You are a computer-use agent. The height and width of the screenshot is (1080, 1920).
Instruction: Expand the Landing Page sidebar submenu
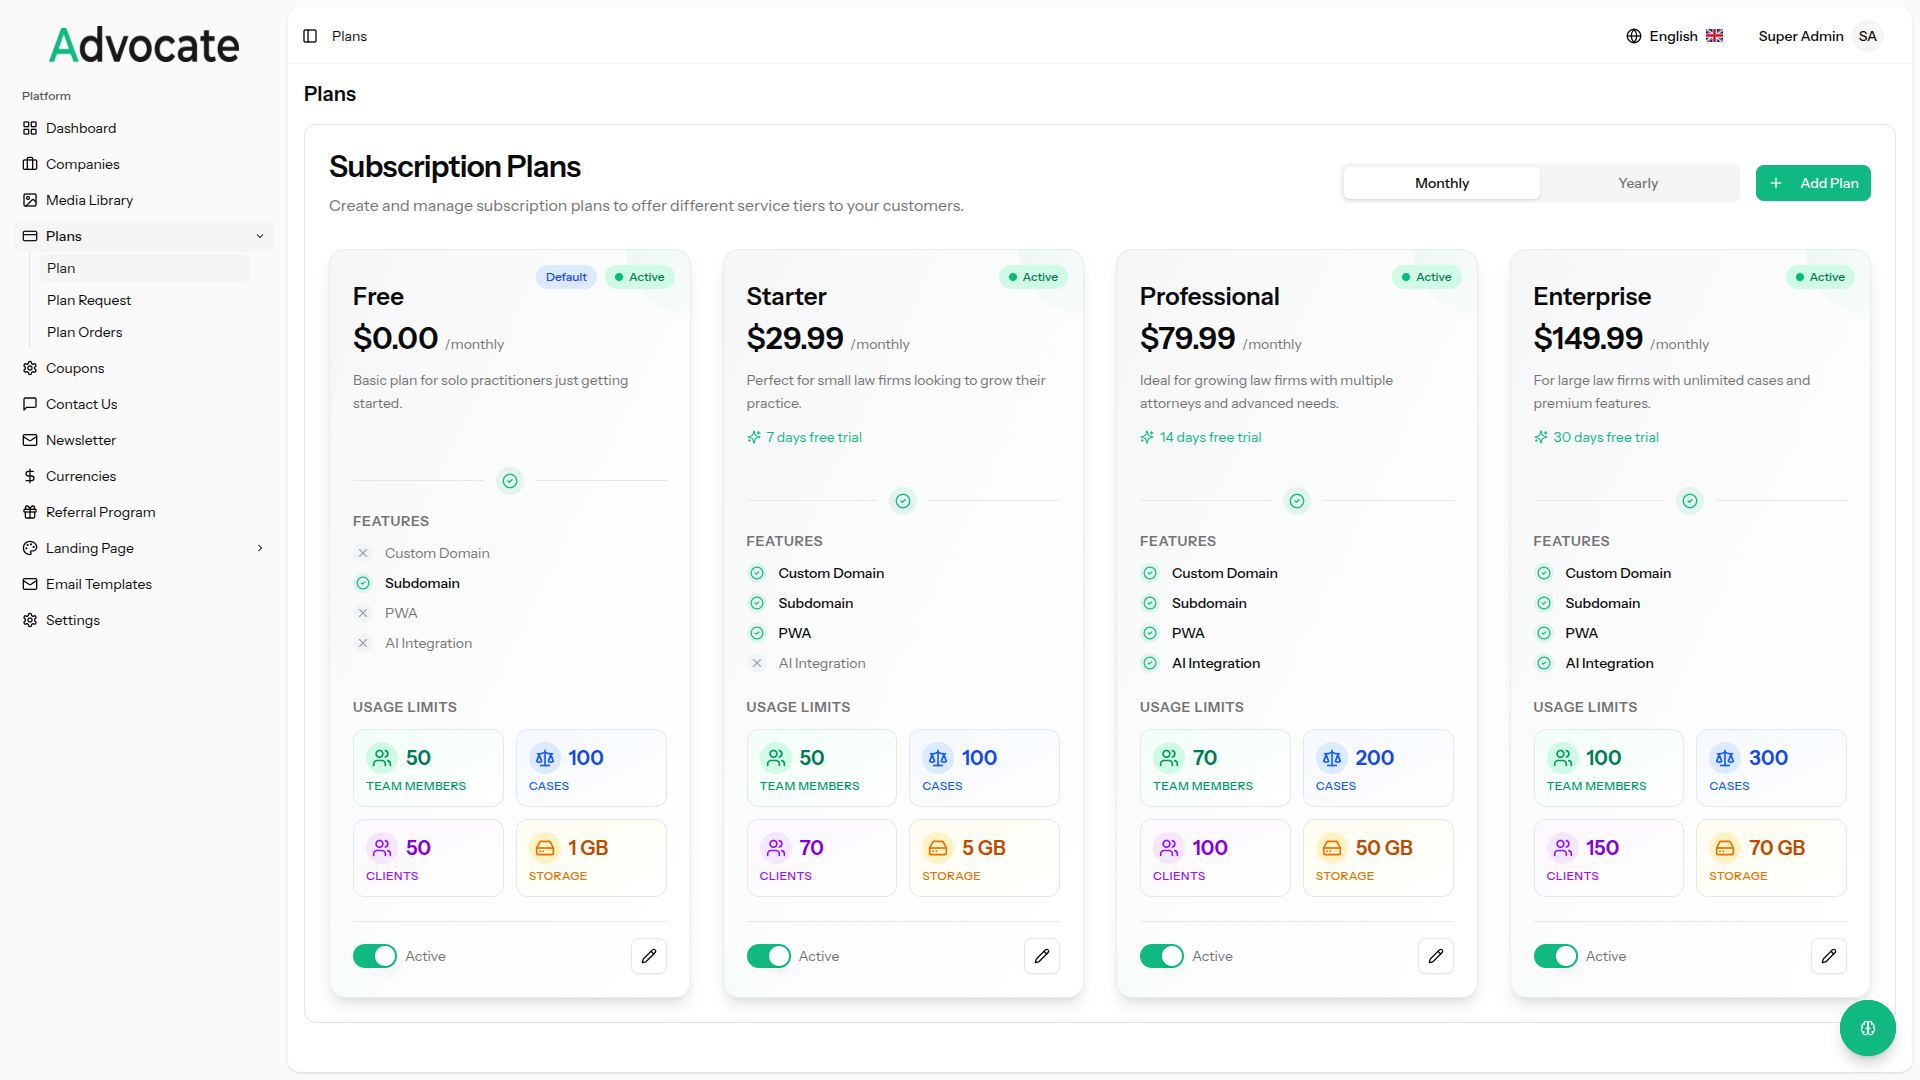[260, 548]
